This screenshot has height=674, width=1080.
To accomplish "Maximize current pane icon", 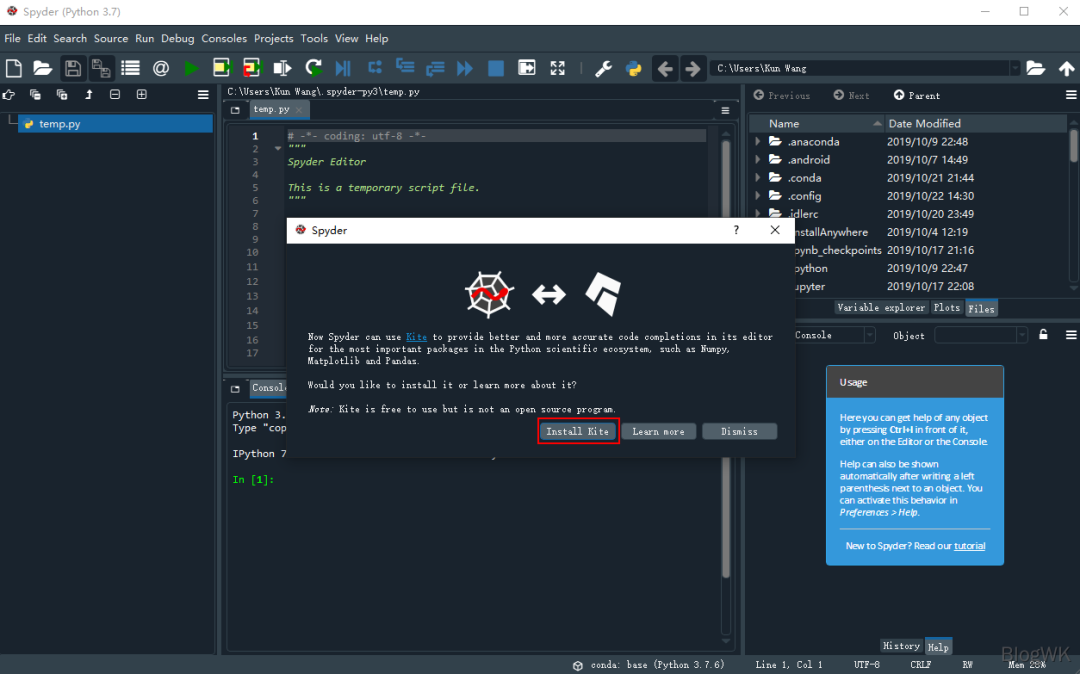I will click(x=526, y=67).
